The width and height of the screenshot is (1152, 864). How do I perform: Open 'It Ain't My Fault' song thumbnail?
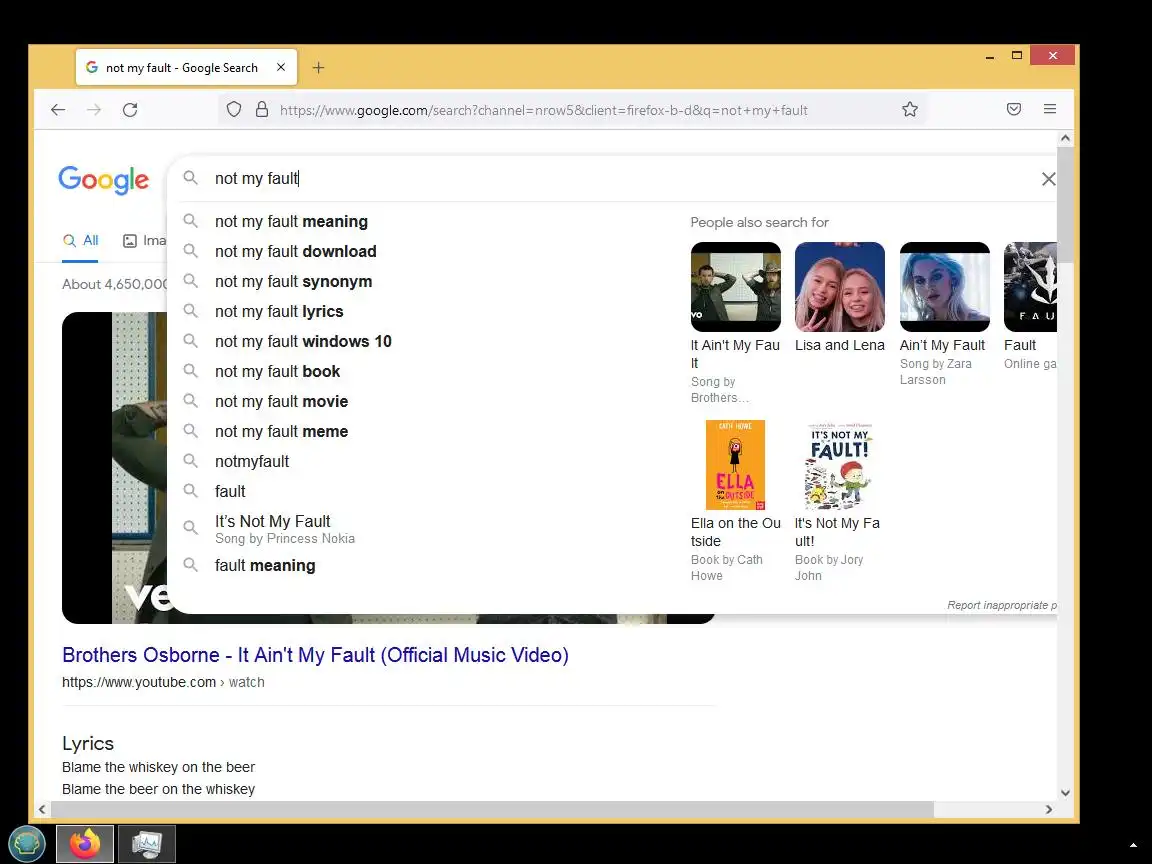pos(735,287)
